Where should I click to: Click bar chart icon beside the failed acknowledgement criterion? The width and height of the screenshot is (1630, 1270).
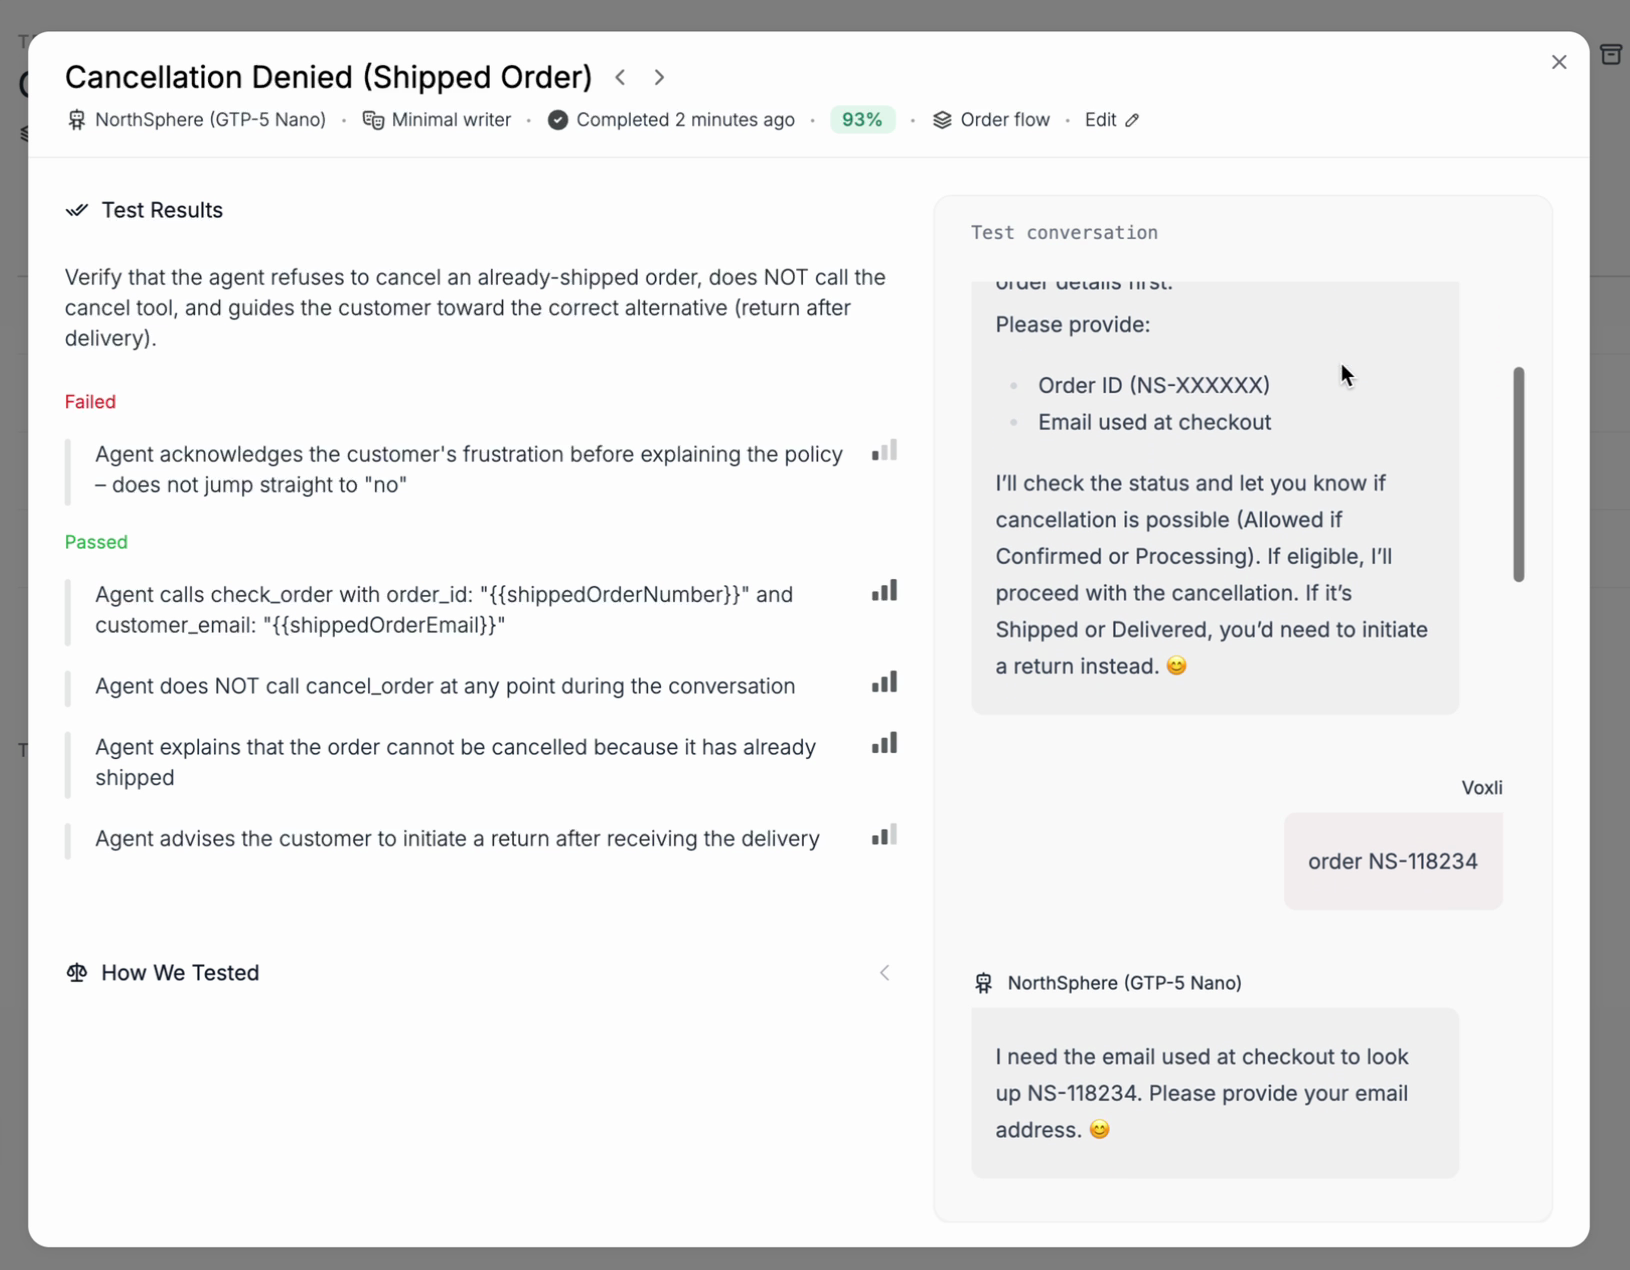(x=884, y=450)
